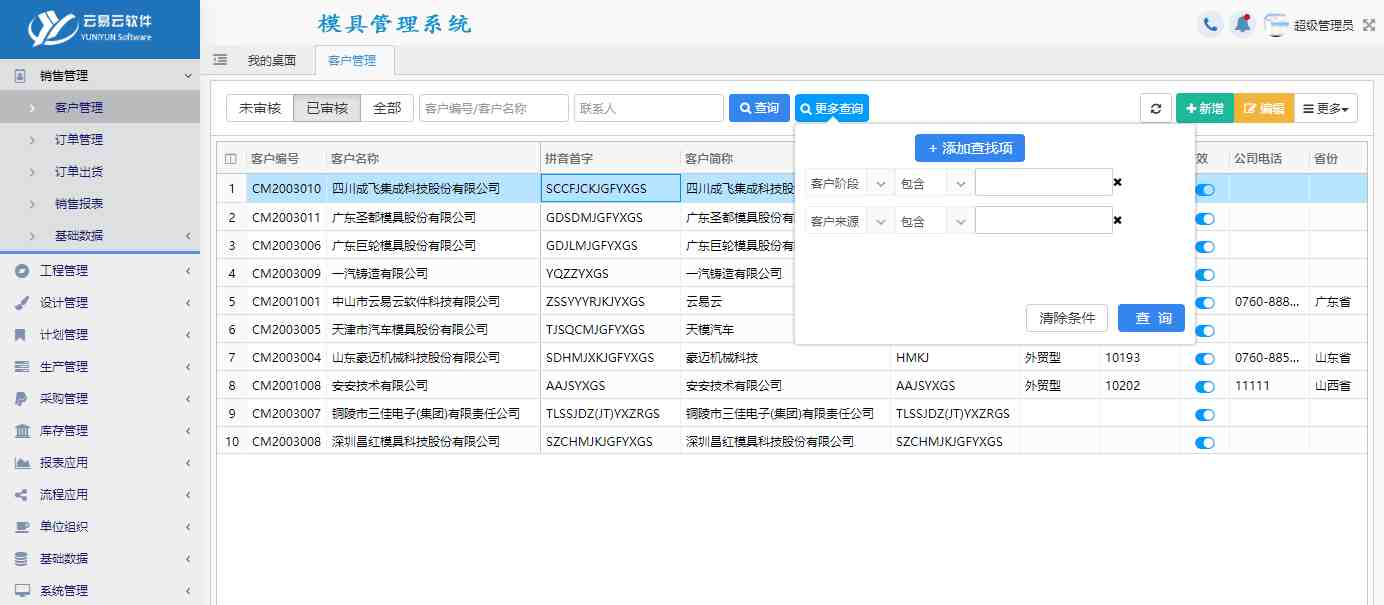Remove the 客户阶段 filter row
The image size is (1384, 605).
coord(1117,182)
